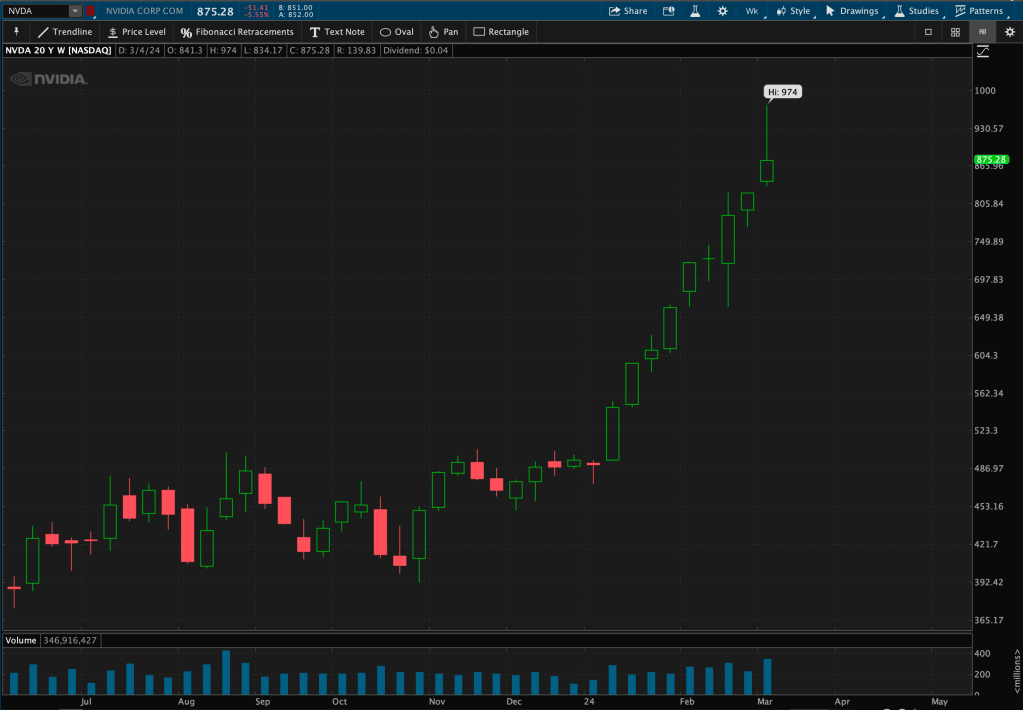Expand the Style dropdown menu

pos(793,11)
